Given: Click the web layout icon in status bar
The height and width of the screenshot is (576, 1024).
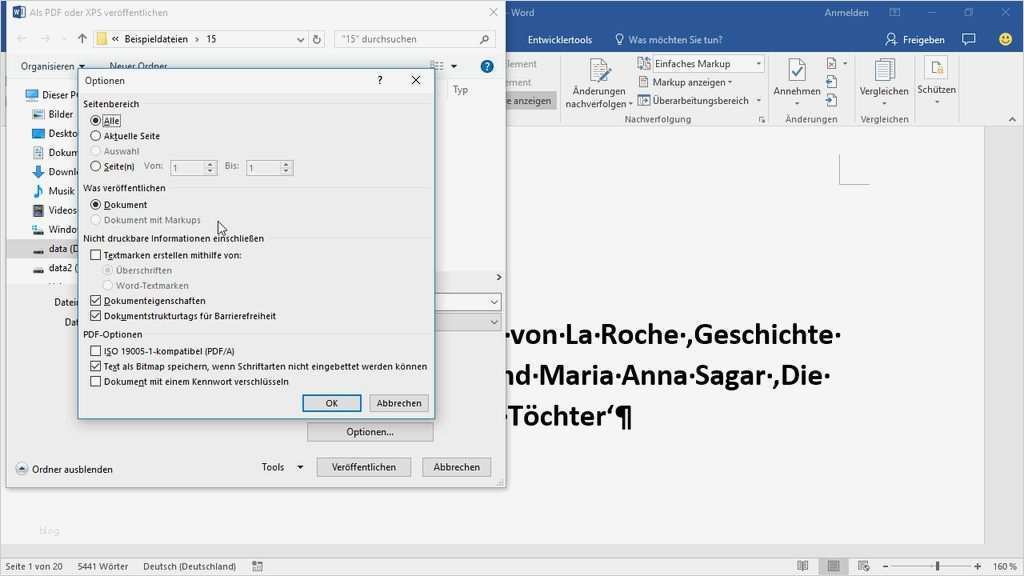Looking at the screenshot, I should [863, 566].
